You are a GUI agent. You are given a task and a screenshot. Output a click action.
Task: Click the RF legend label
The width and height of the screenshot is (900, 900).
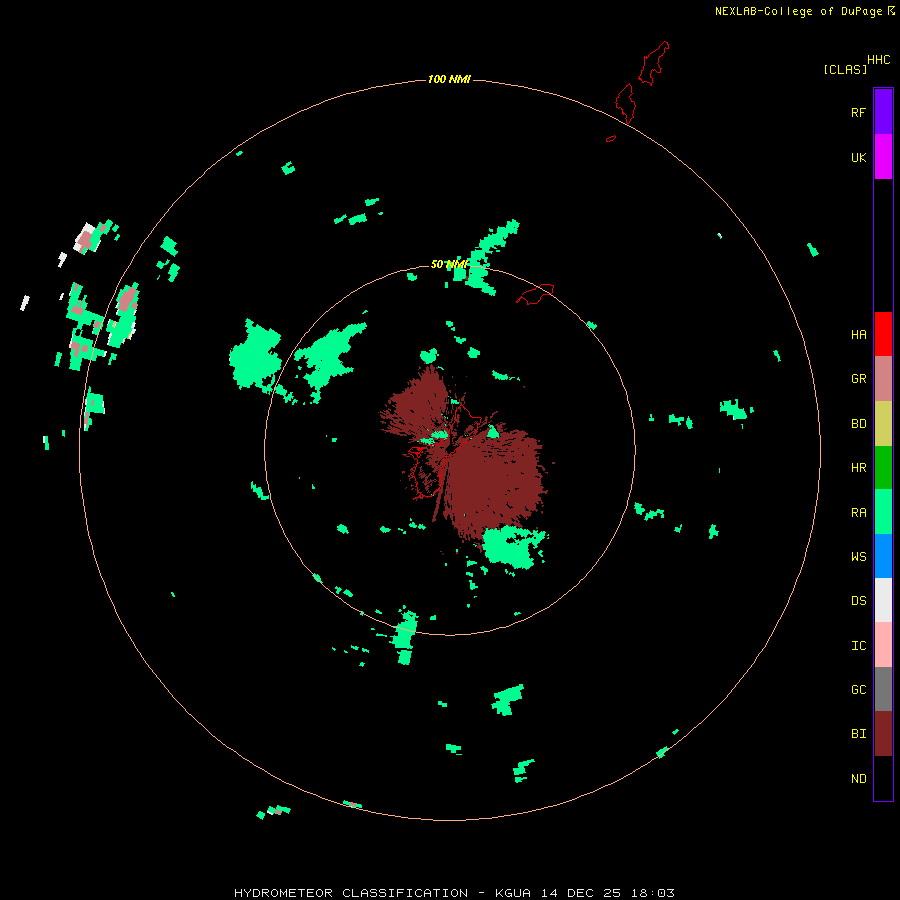pyautogui.click(x=858, y=113)
